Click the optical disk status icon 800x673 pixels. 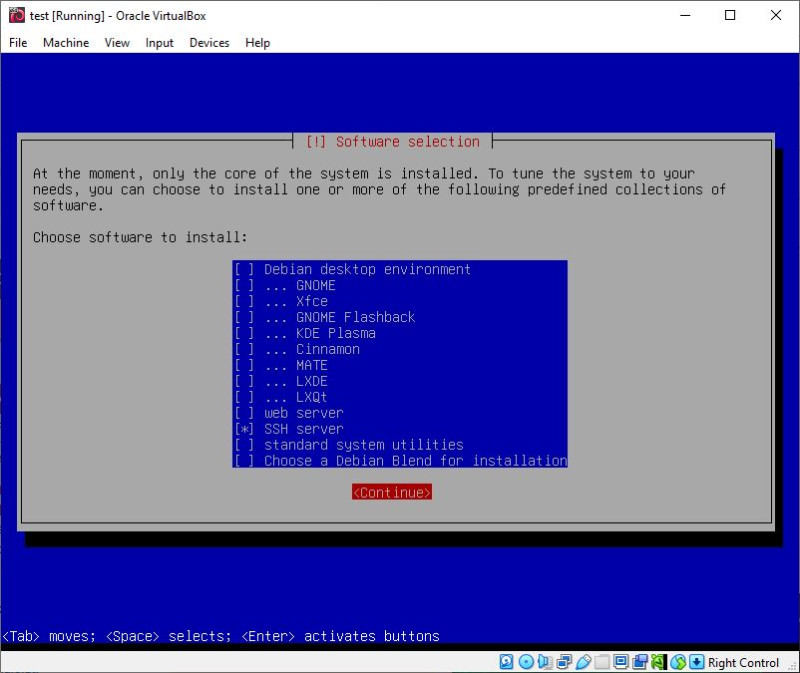[x=526, y=662]
